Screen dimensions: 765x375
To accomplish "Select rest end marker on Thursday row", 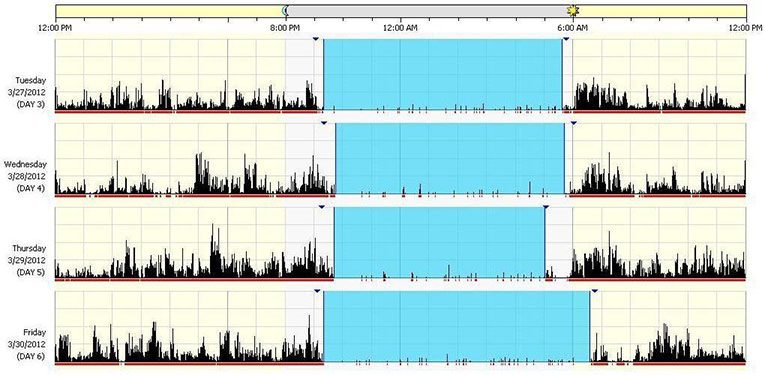I will (x=545, y=207).
